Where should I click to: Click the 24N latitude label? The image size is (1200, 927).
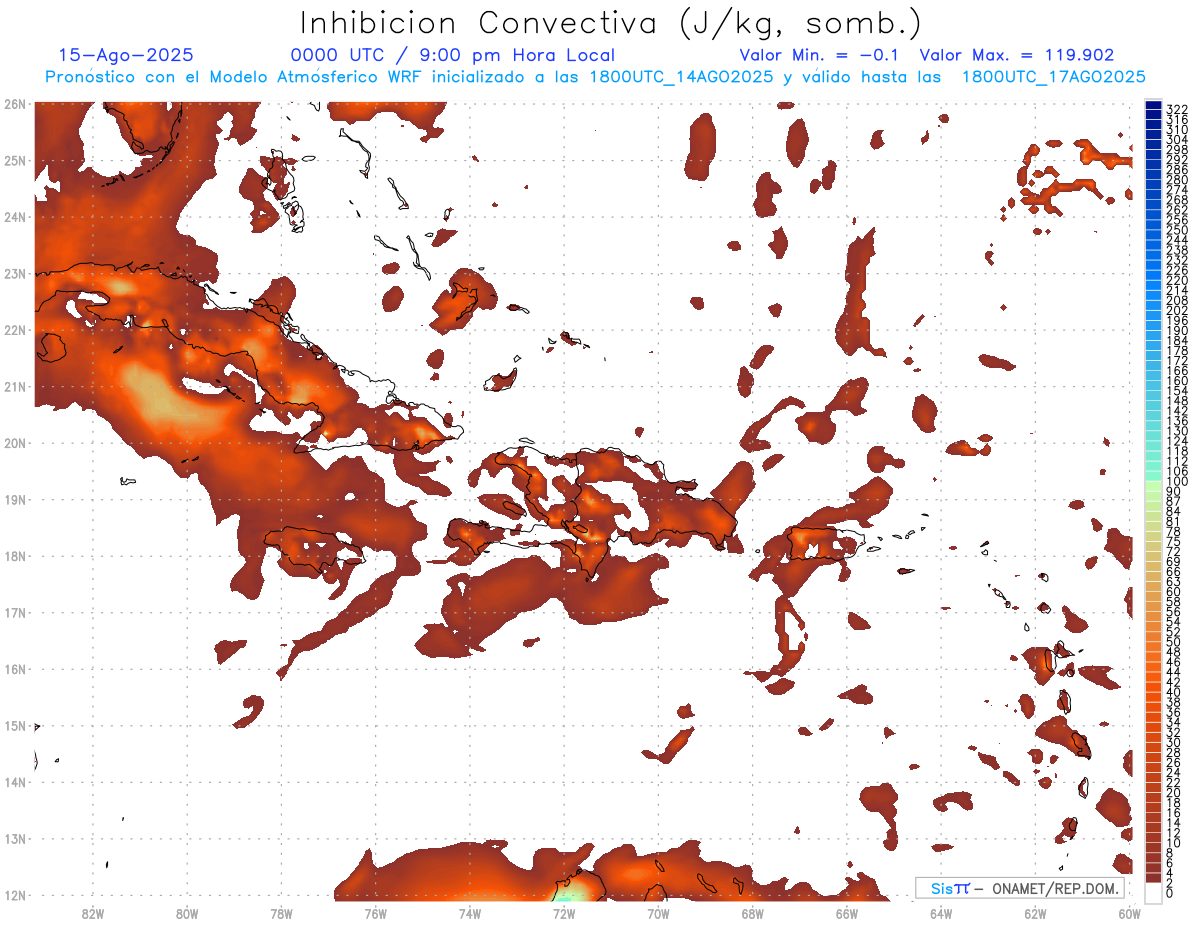click(x=15, y=217)
